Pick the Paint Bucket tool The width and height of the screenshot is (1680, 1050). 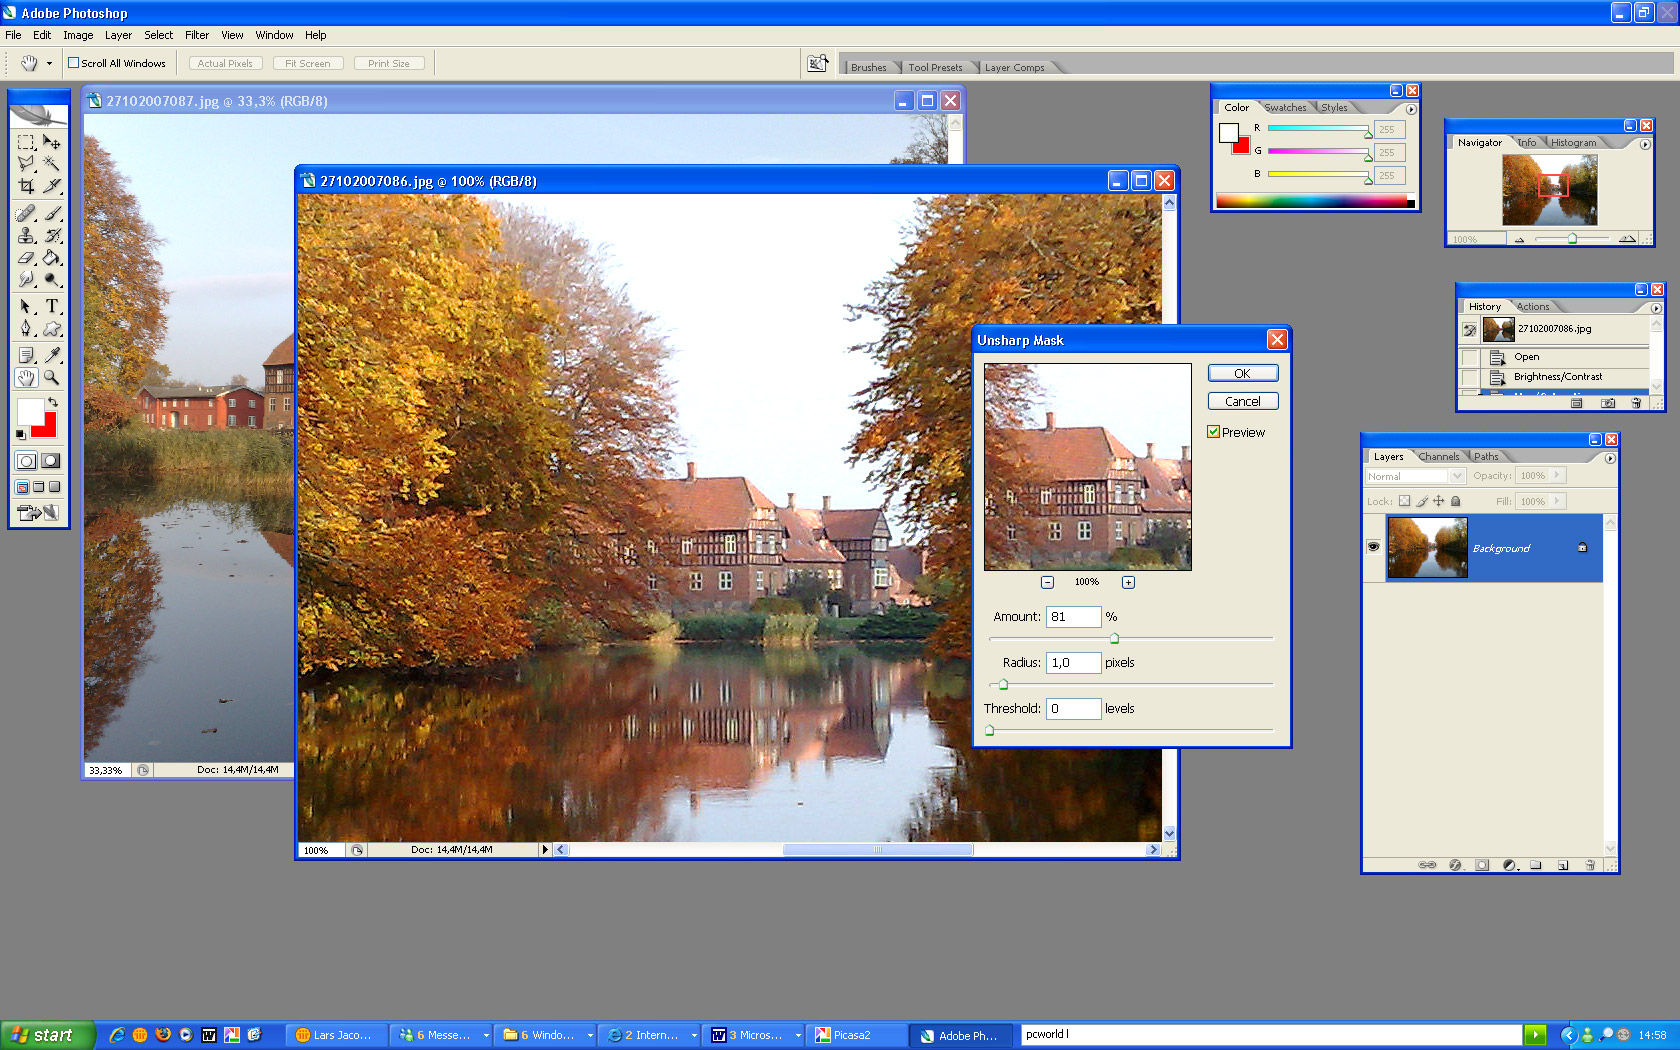click(52, 258)
